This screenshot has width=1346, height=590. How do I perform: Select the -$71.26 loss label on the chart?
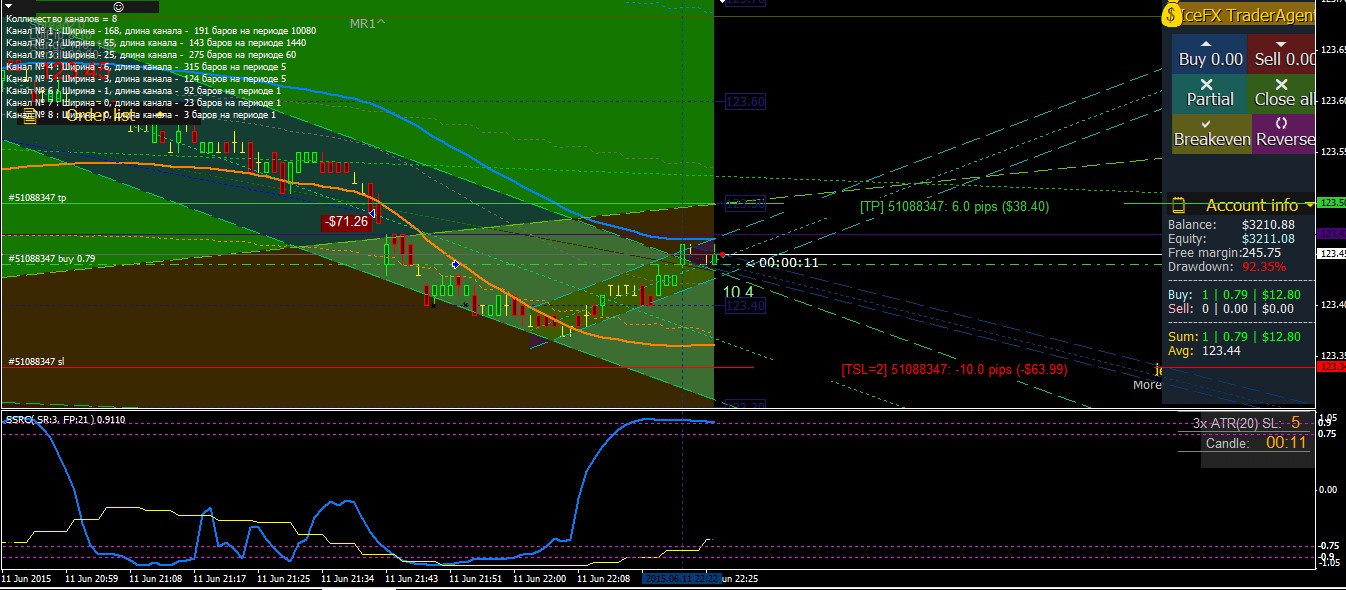(x=346, y=221)
